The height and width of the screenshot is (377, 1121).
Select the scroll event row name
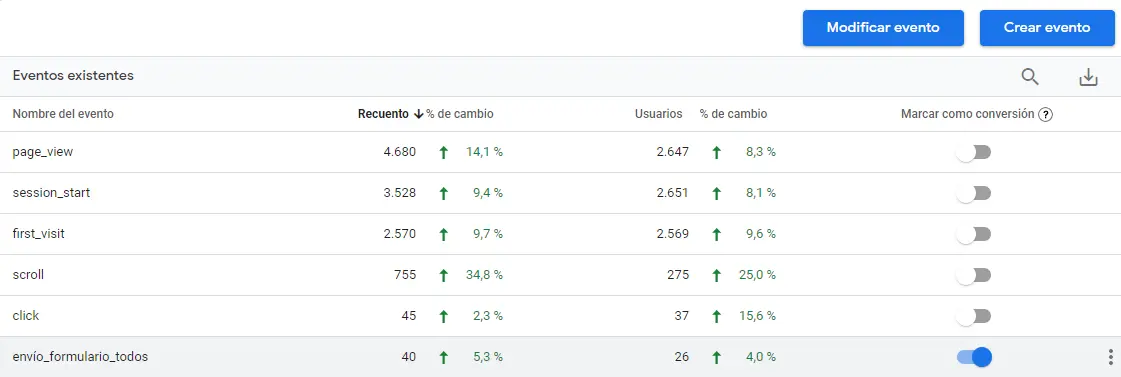pos(28,275)
